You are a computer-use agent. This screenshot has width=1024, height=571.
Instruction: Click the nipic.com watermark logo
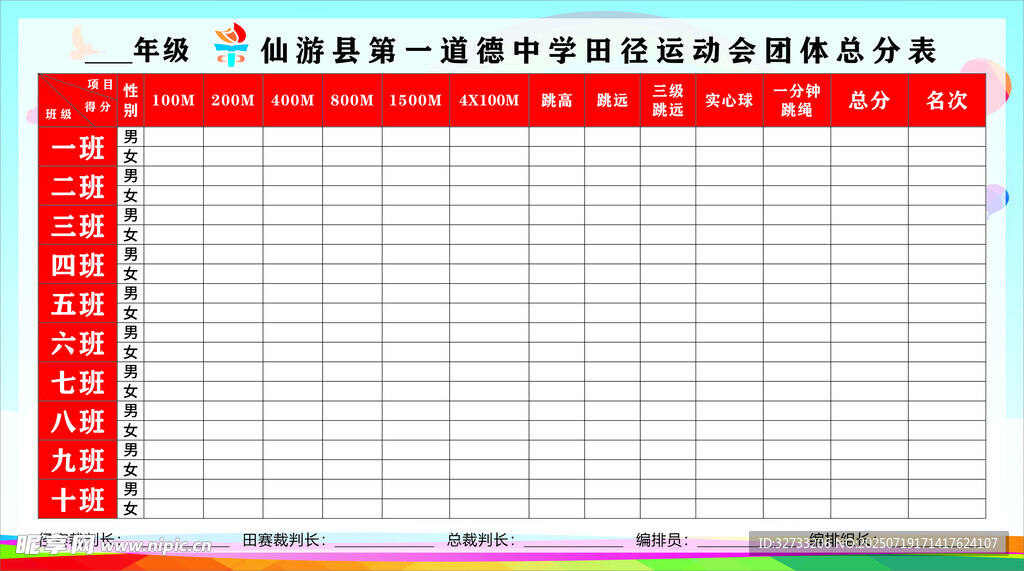(x=108, y=545)
